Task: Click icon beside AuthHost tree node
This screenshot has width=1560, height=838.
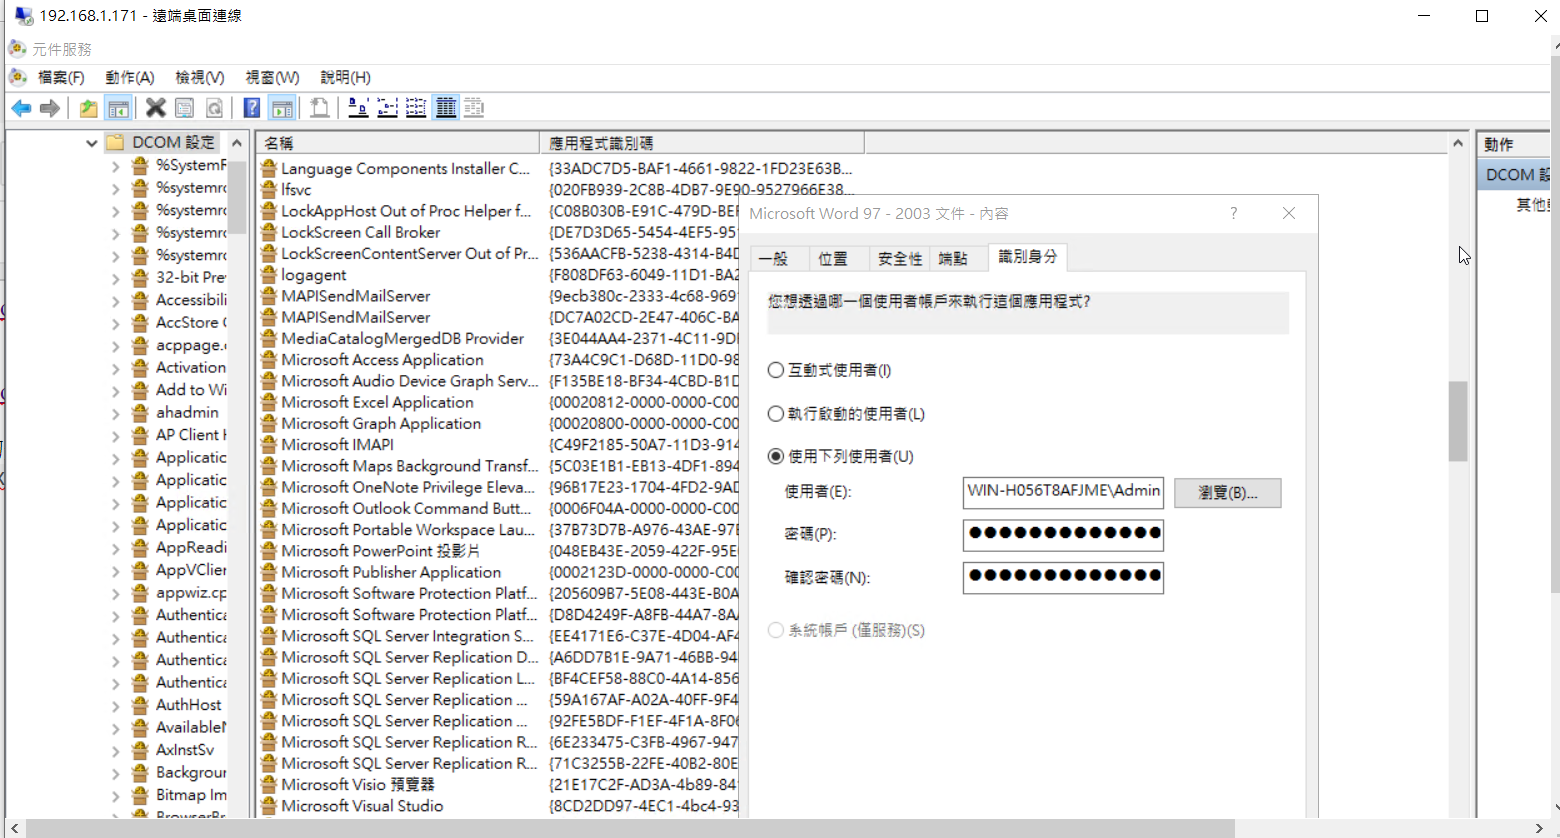Action: click(x=141, y=704)
